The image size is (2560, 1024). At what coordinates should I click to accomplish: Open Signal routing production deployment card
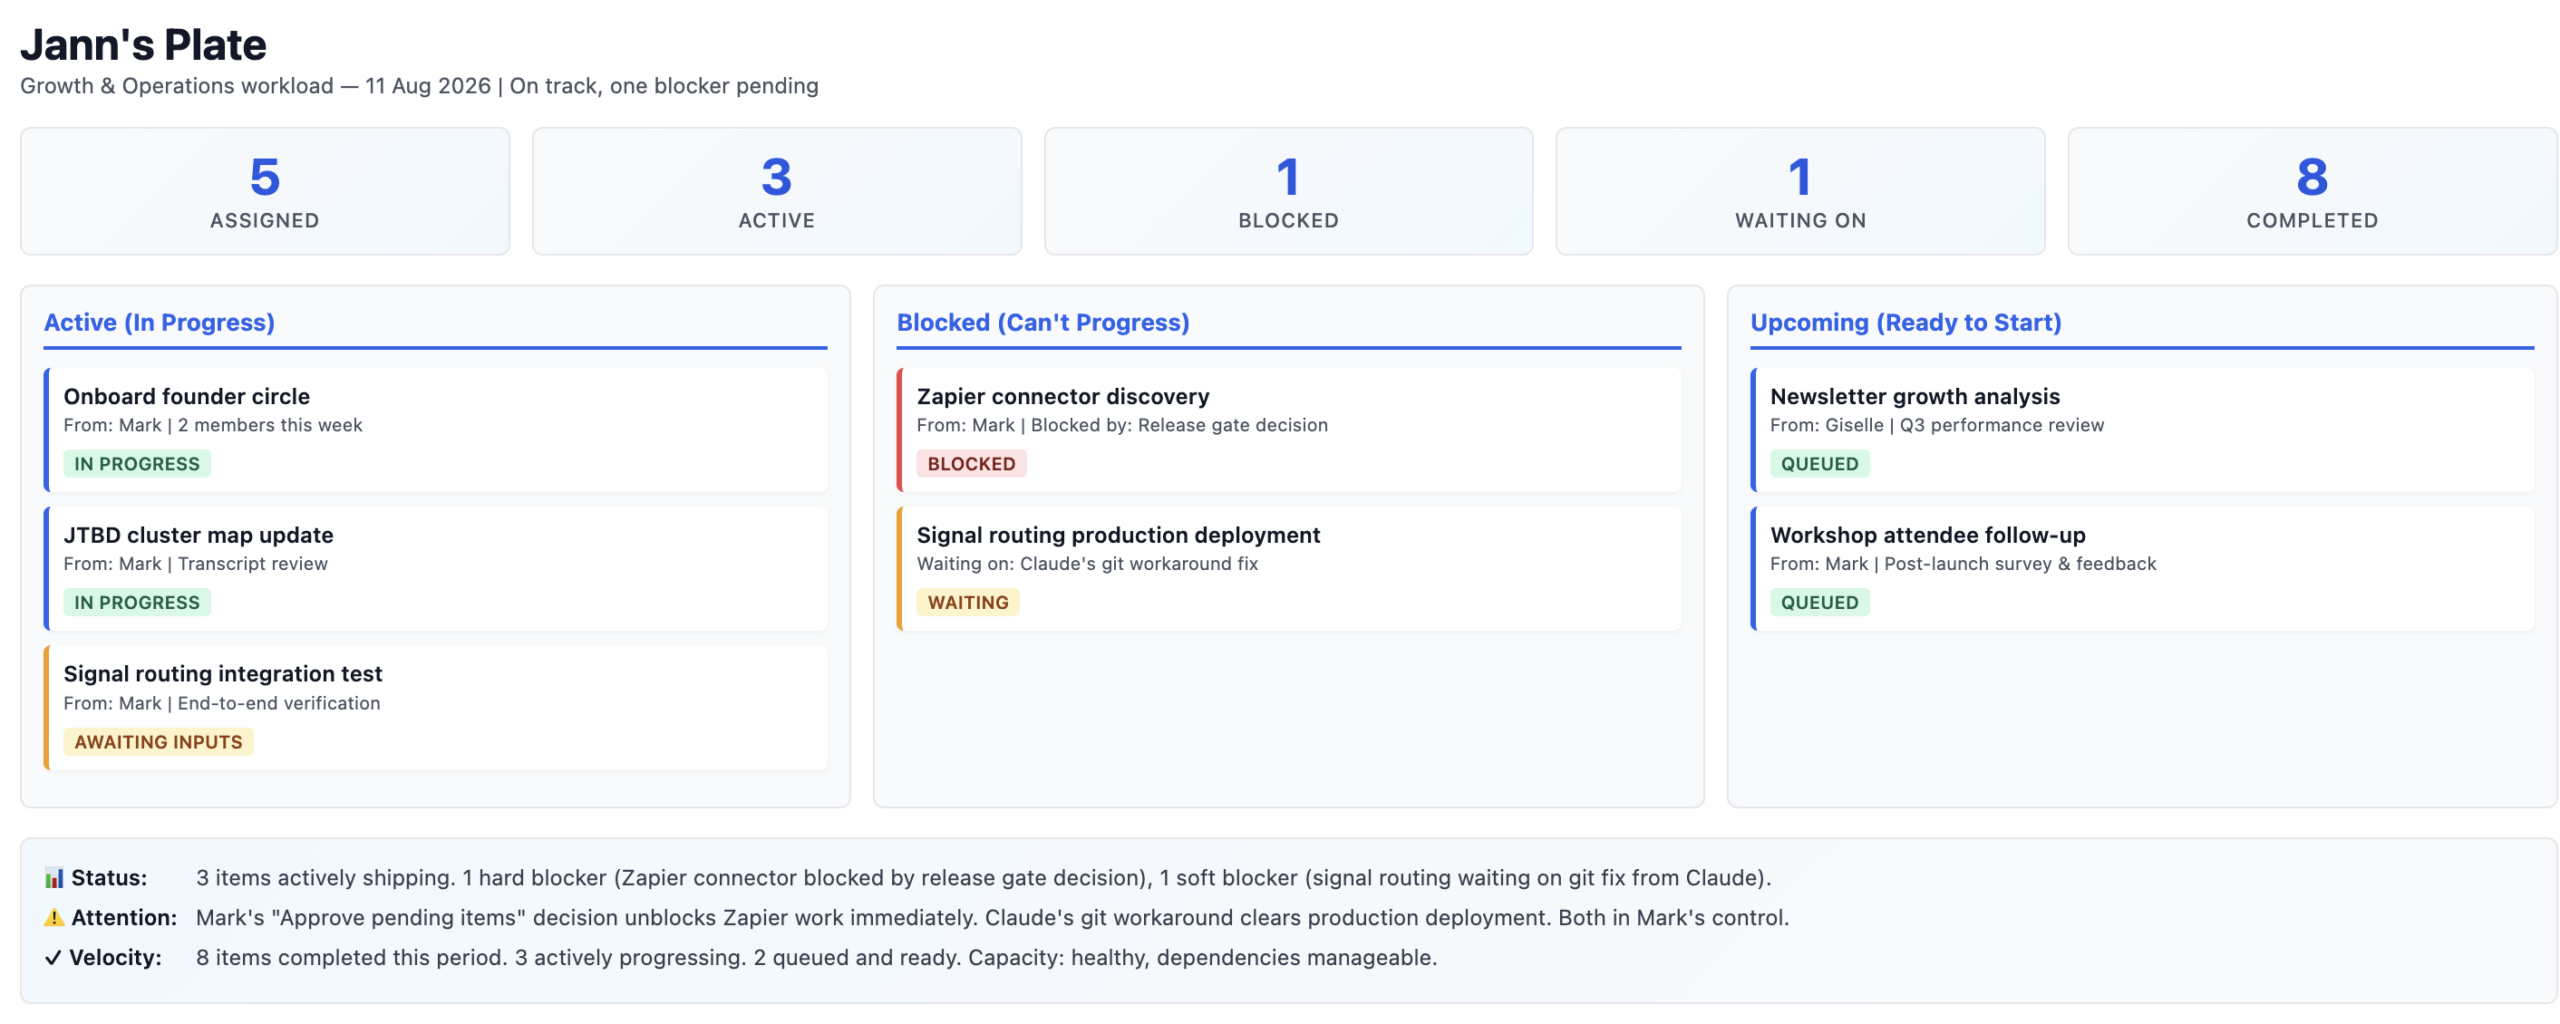1289,569
